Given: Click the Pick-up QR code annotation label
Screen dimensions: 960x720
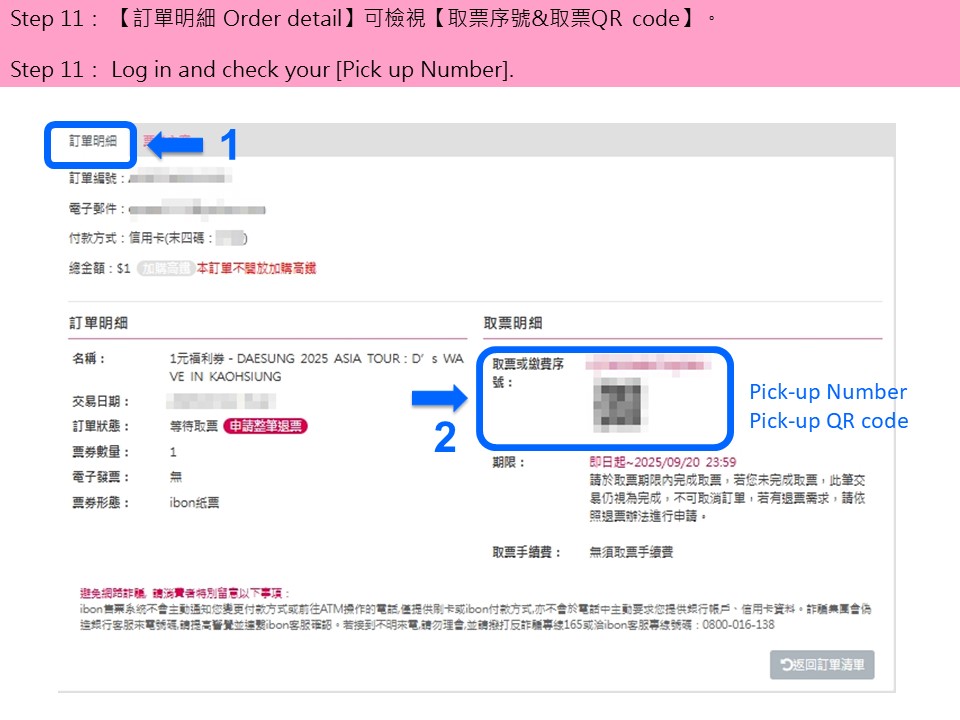Looking at the screenshot, I should click(x=829, y=421).
